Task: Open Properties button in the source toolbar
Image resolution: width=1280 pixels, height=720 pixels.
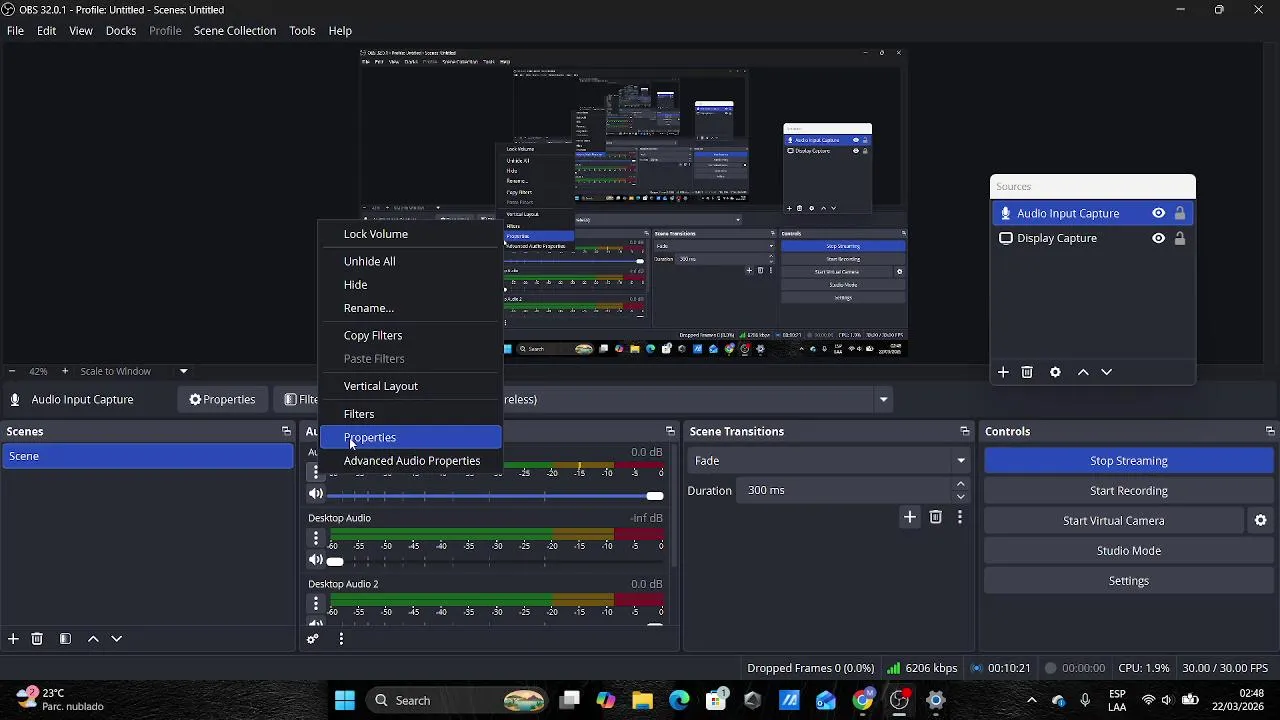Action: [x=222, y=400]
